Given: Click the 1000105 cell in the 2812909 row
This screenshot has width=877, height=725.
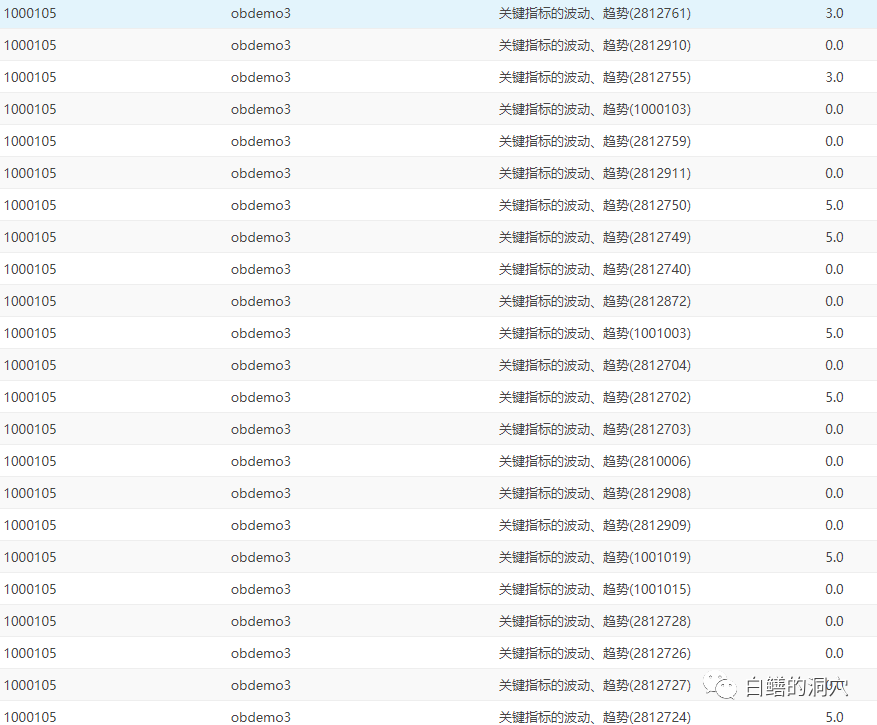Looking at the screenshot, I should [30, 525].
